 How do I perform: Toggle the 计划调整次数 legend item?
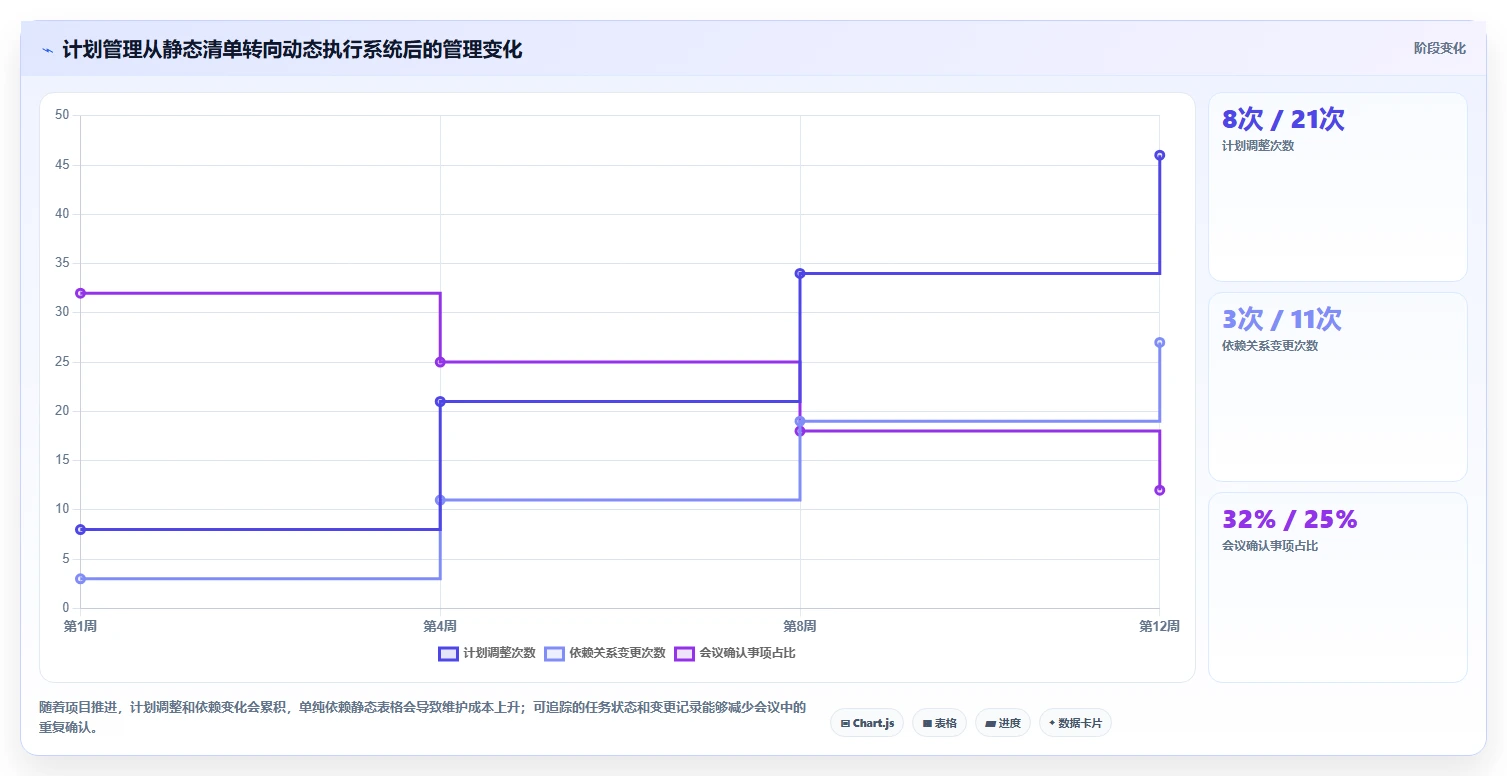pyautogui.click(x=487, y=653)
